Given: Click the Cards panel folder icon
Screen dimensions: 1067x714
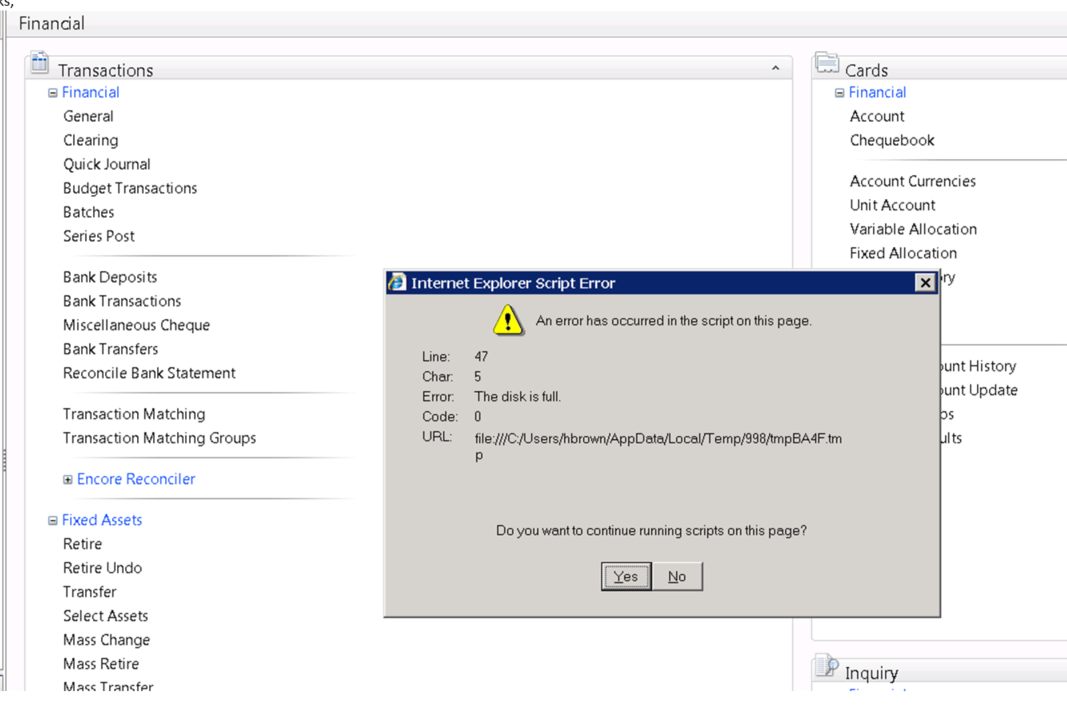Looking at the screenshot, I should click(827, 65).
